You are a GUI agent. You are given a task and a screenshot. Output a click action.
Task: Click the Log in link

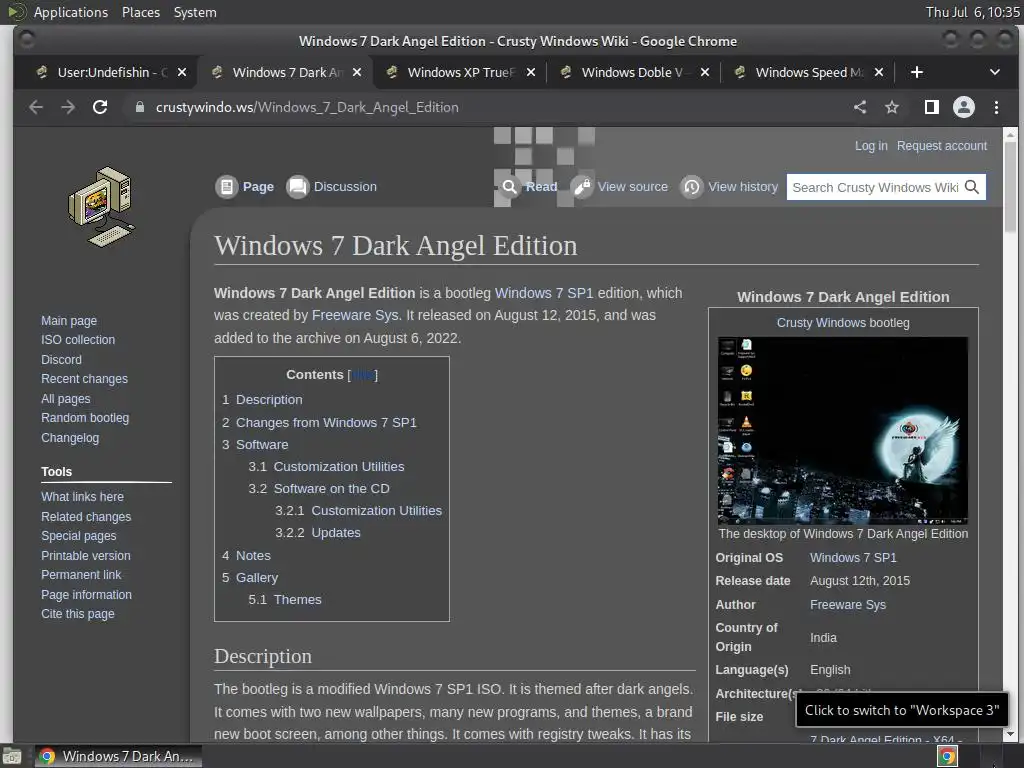pyautogui.click(x=871, y=146)
